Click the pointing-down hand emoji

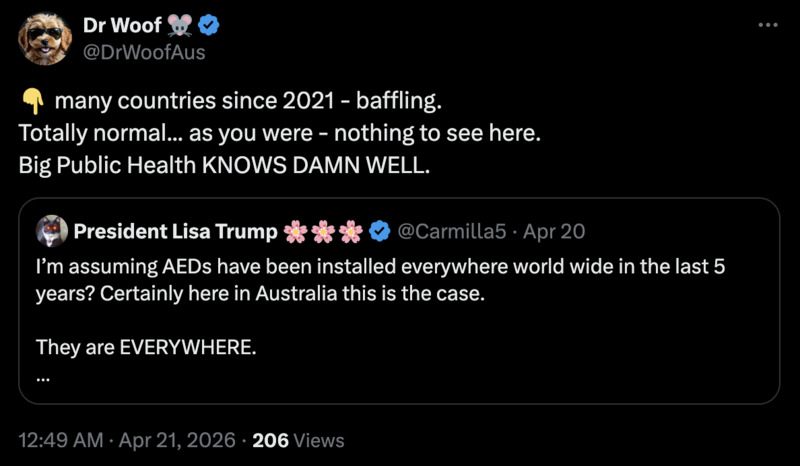[x=31, y=102]
